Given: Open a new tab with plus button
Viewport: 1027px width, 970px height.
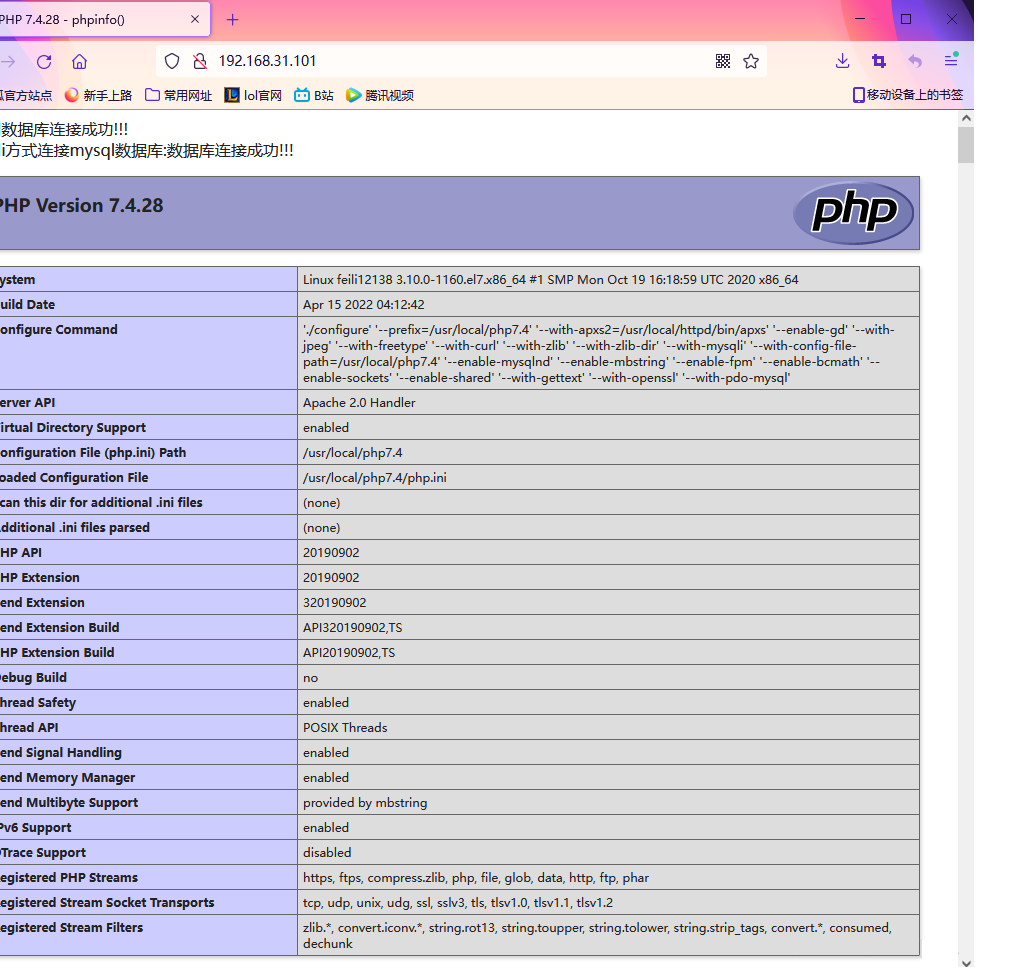Looking at the screenshot, I should coord(233,20).
